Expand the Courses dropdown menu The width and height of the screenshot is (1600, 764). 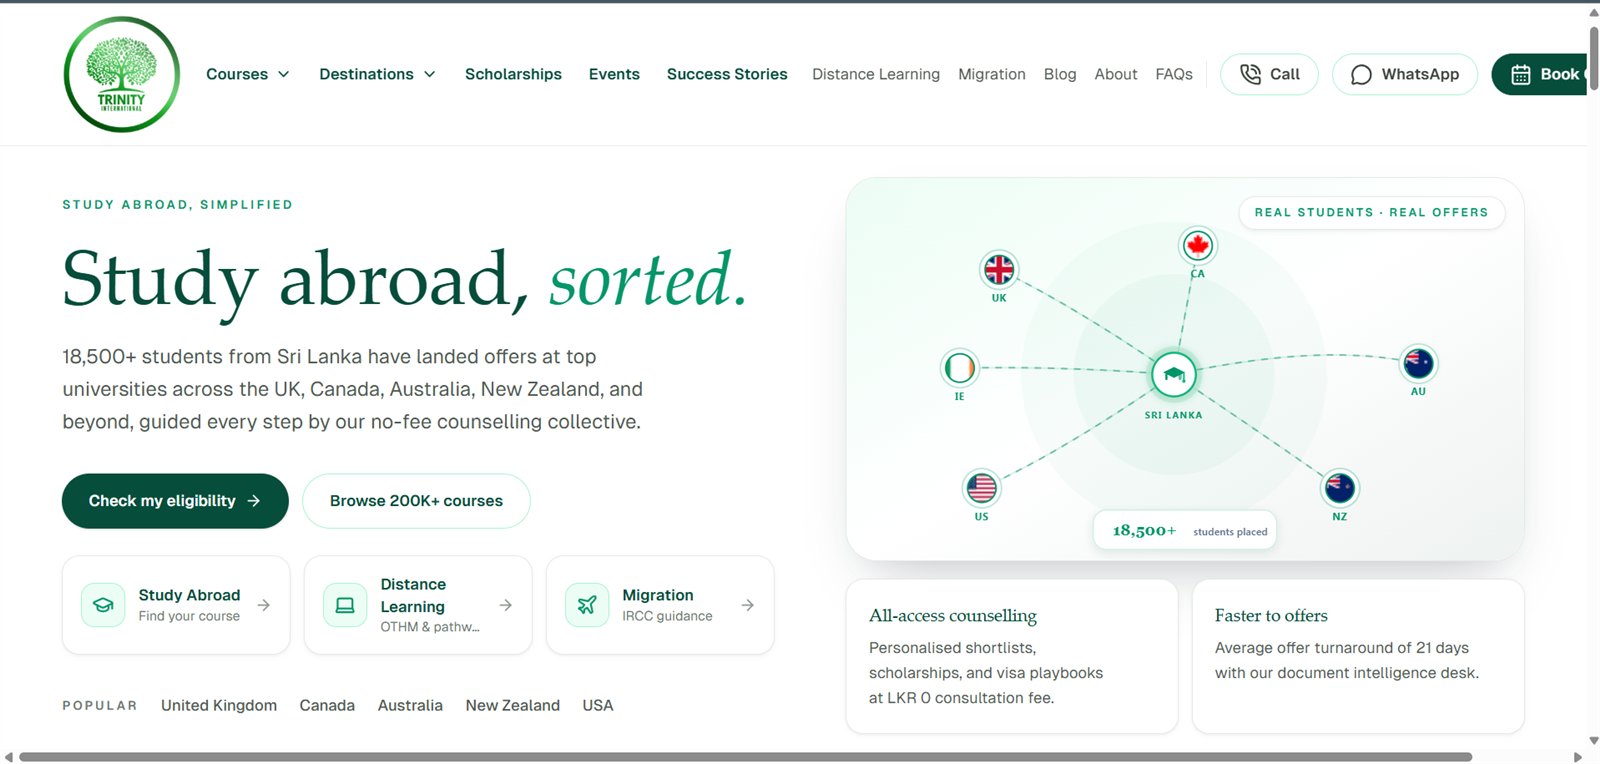coord(248,74)
